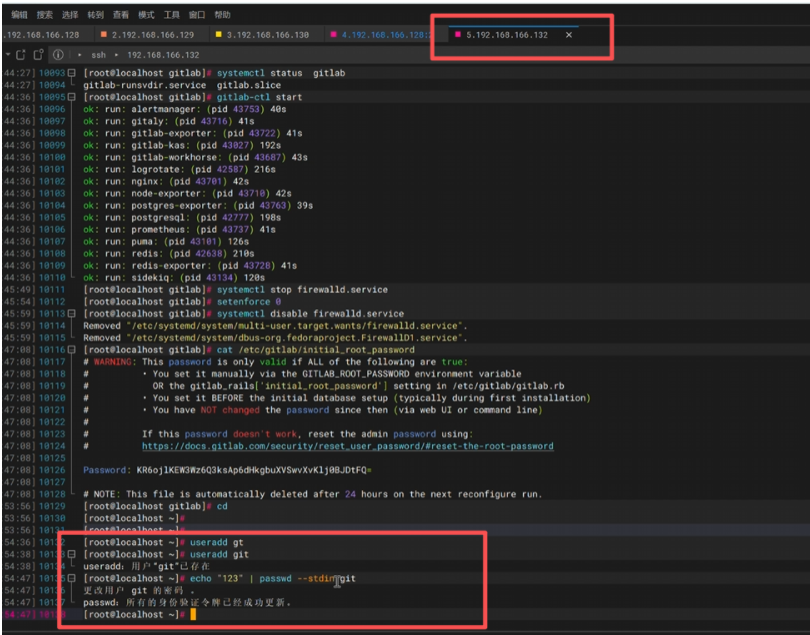Collapse fold at line 10095 gitlab-ctl start
The image size is (810, 635).
pyautogui.click(x=72, y=97)
